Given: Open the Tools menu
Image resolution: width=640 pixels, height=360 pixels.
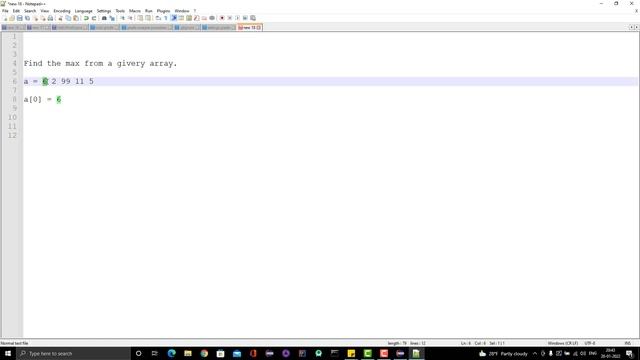Looking at the screenshot, I should 120,11.
